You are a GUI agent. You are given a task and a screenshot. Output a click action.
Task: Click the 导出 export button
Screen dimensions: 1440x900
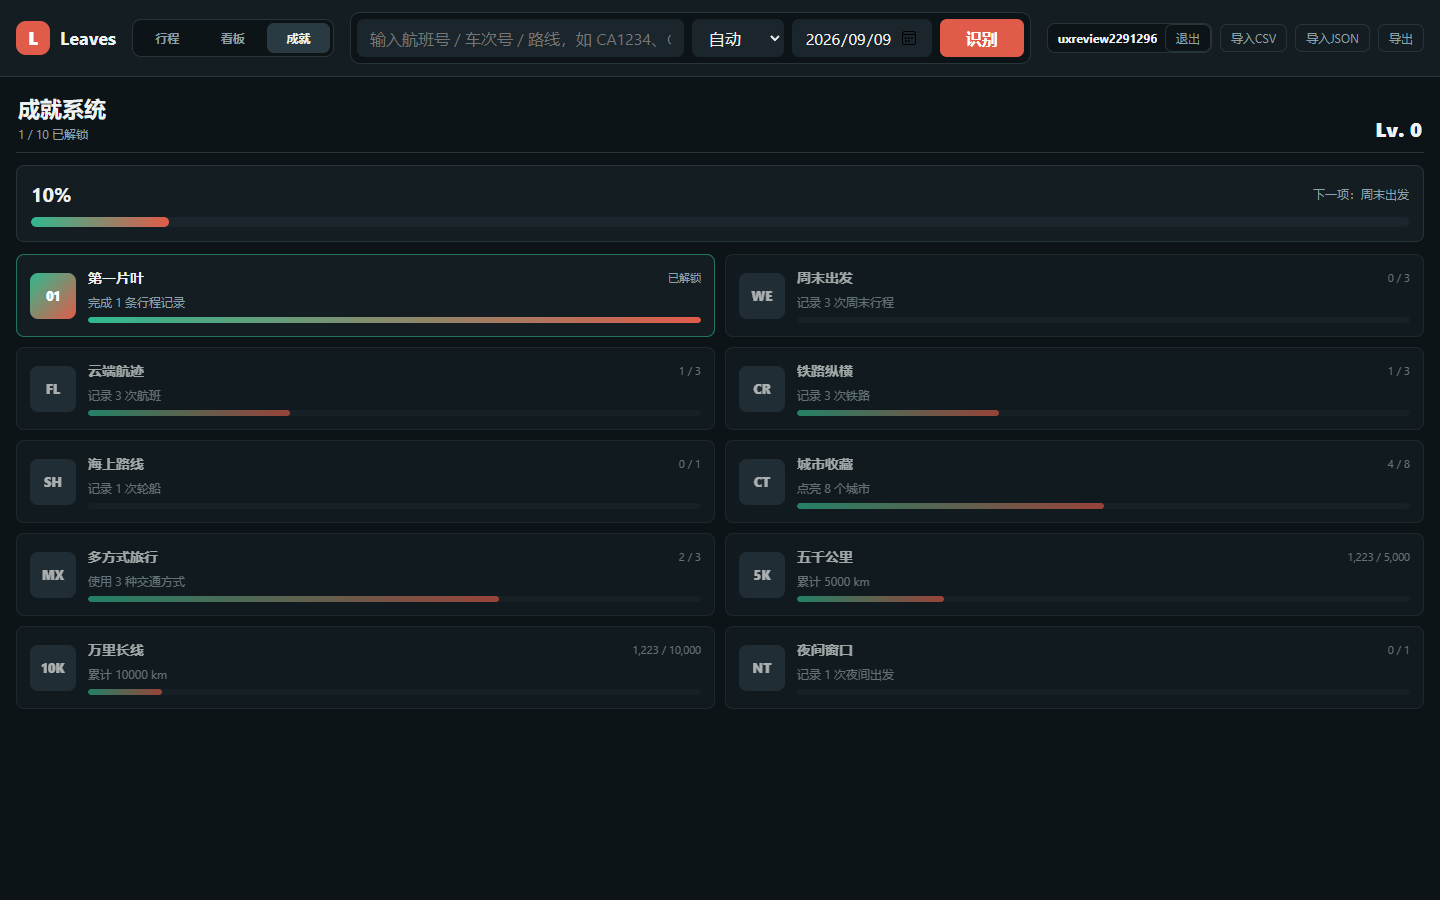pos(1401,38)
